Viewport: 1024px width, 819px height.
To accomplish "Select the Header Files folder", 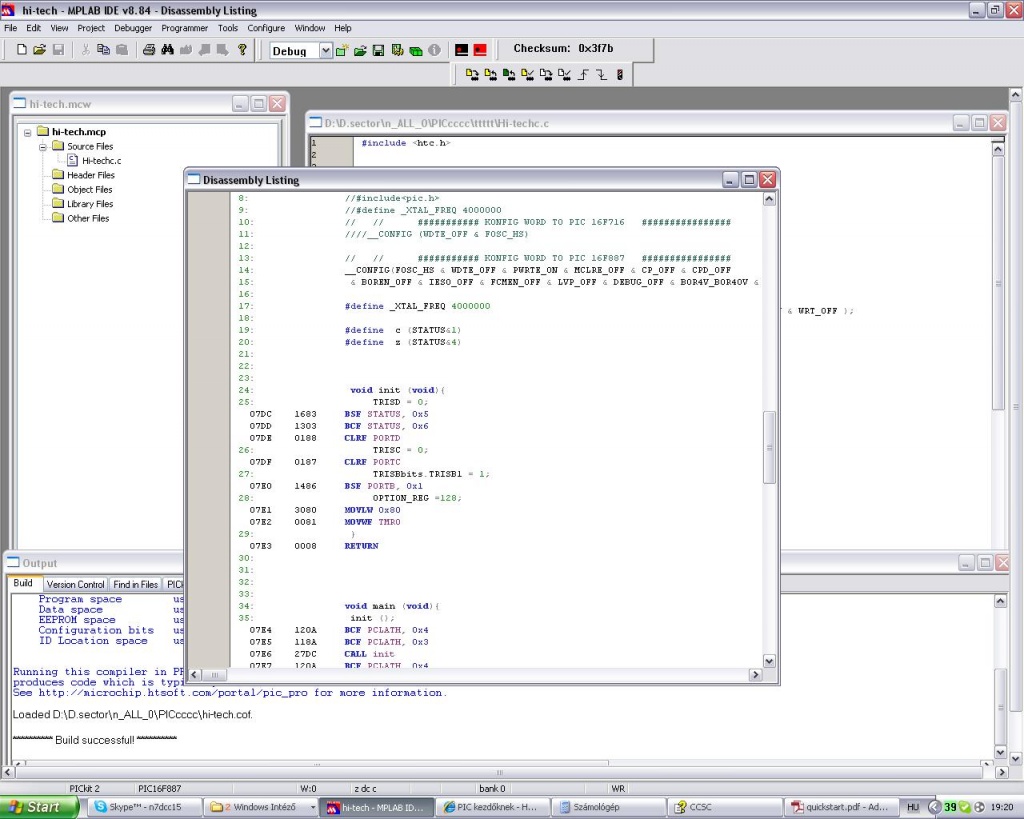I will (90, 175).
